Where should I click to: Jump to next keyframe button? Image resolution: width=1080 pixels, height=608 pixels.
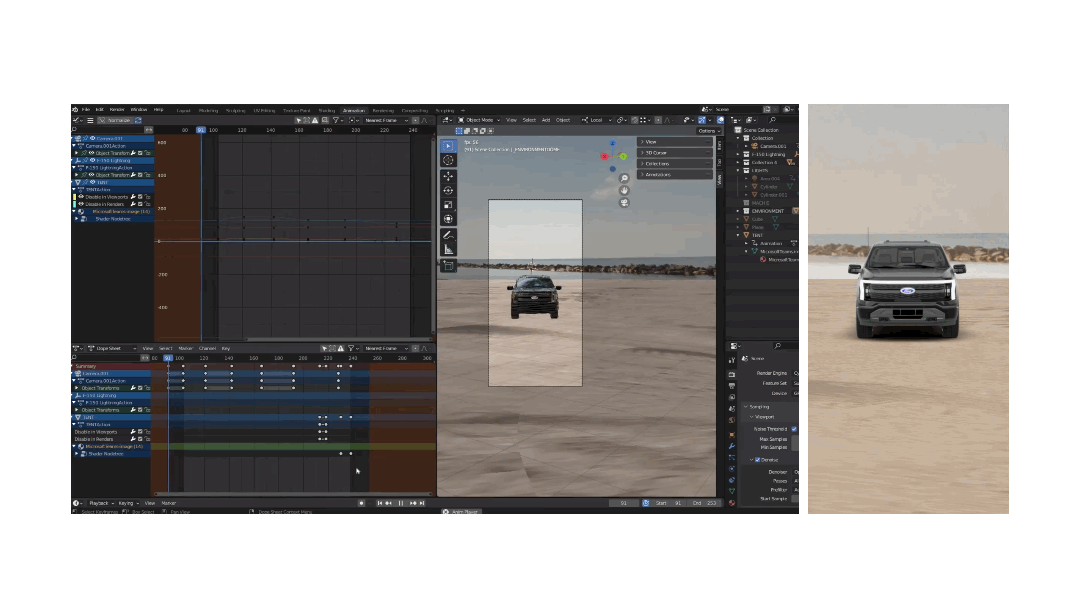coord(413,503)
